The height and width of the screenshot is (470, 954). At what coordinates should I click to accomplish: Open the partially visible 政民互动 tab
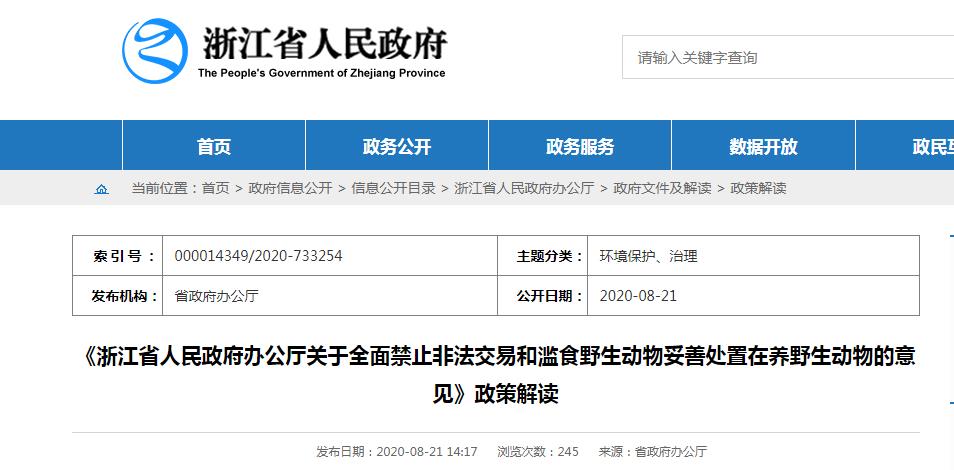click(x=932, y=146)
